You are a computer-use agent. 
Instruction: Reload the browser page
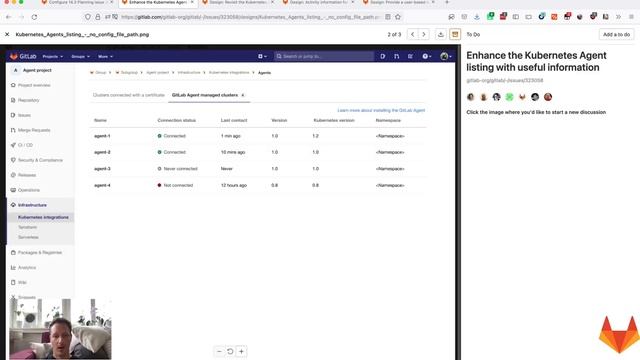coord(34,17)
